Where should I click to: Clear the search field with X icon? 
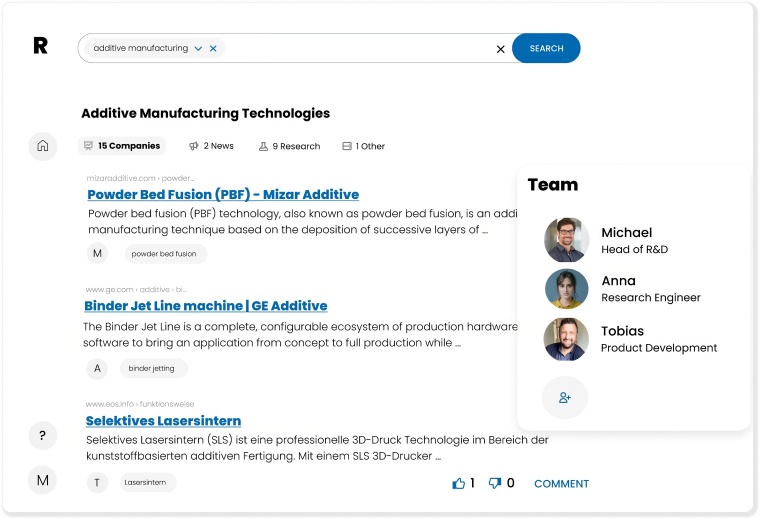[501, 49]
